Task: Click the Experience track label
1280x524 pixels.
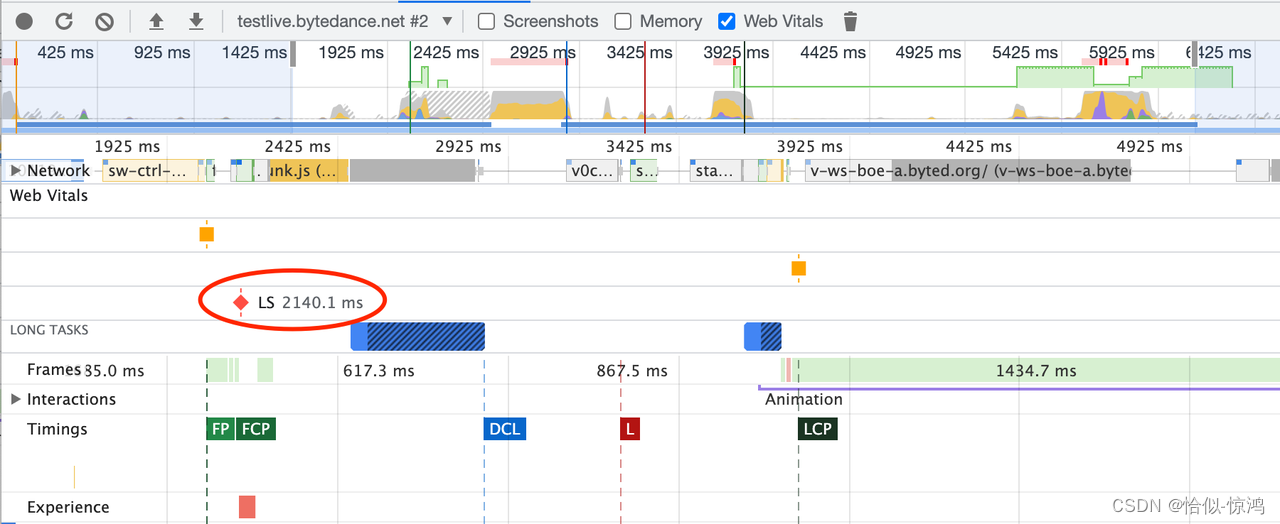Action: pos(68,507)
